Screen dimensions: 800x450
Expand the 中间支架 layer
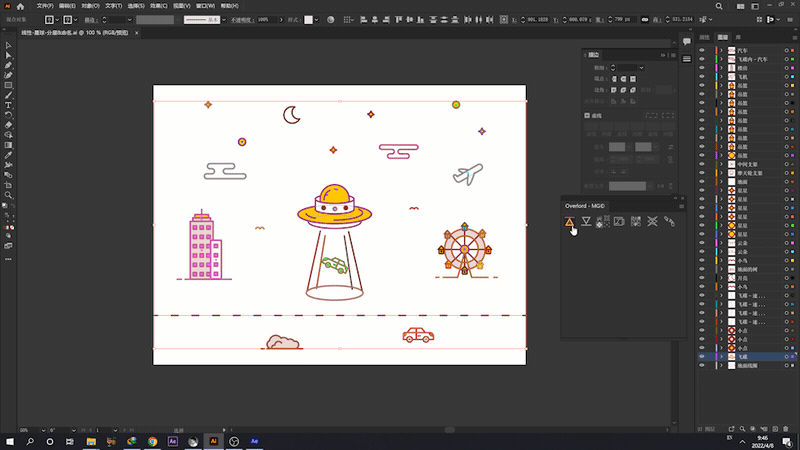pyautogui.click(x=721, y=164)
